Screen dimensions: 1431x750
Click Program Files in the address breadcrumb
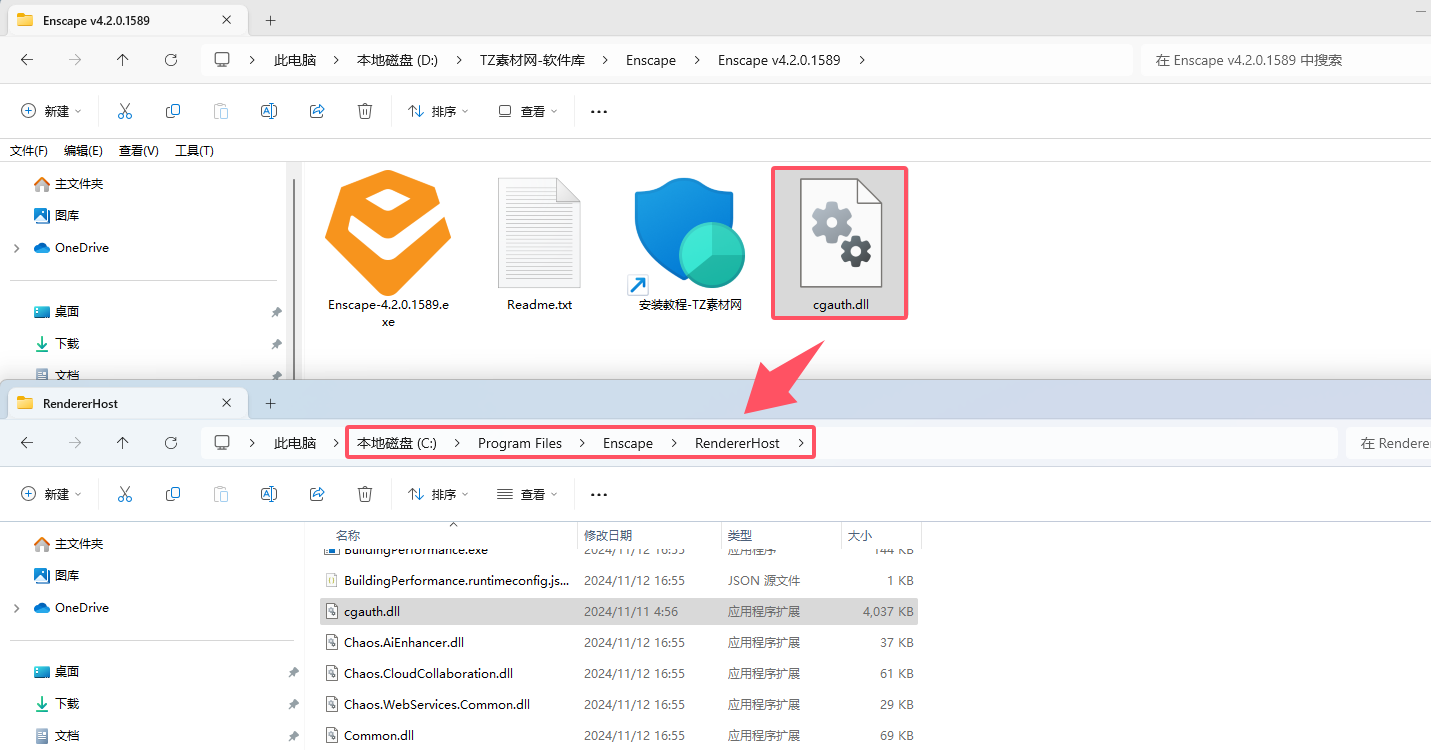(520, 443)
